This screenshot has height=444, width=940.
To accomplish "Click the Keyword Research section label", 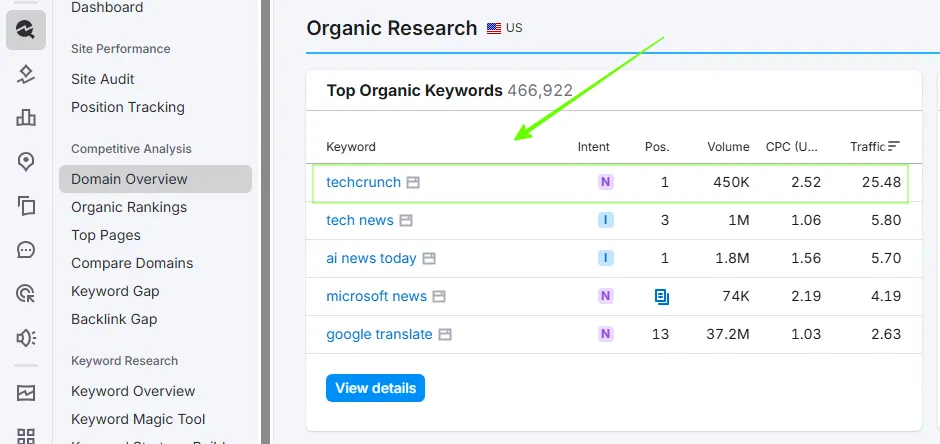I will [124, 361].
